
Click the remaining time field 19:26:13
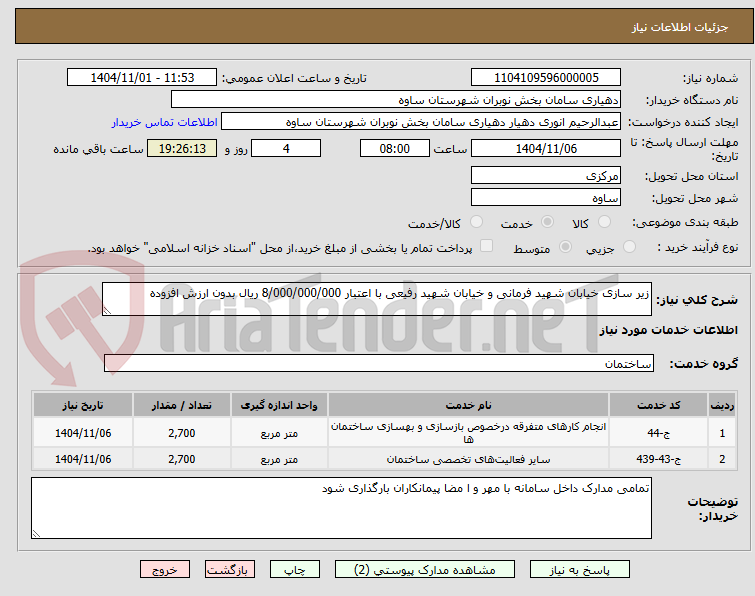tap(182, 148)
